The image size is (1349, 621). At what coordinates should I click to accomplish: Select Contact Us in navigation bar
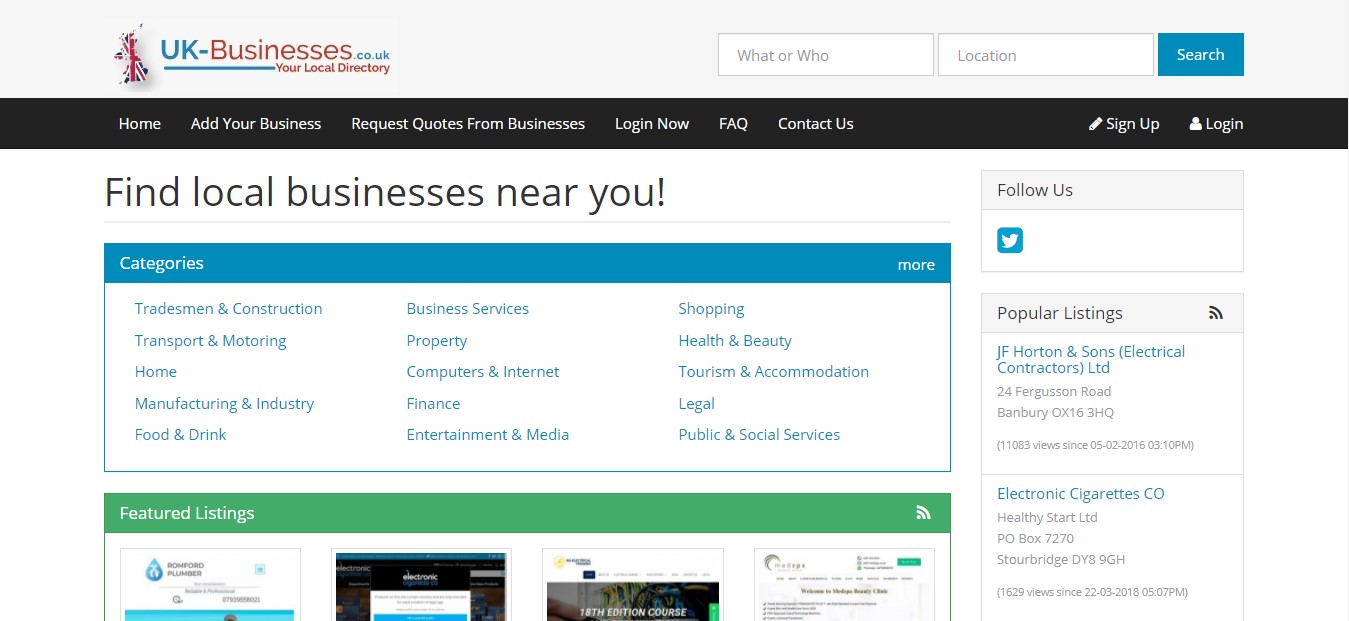pyautogui.click(x=815, y=124)
